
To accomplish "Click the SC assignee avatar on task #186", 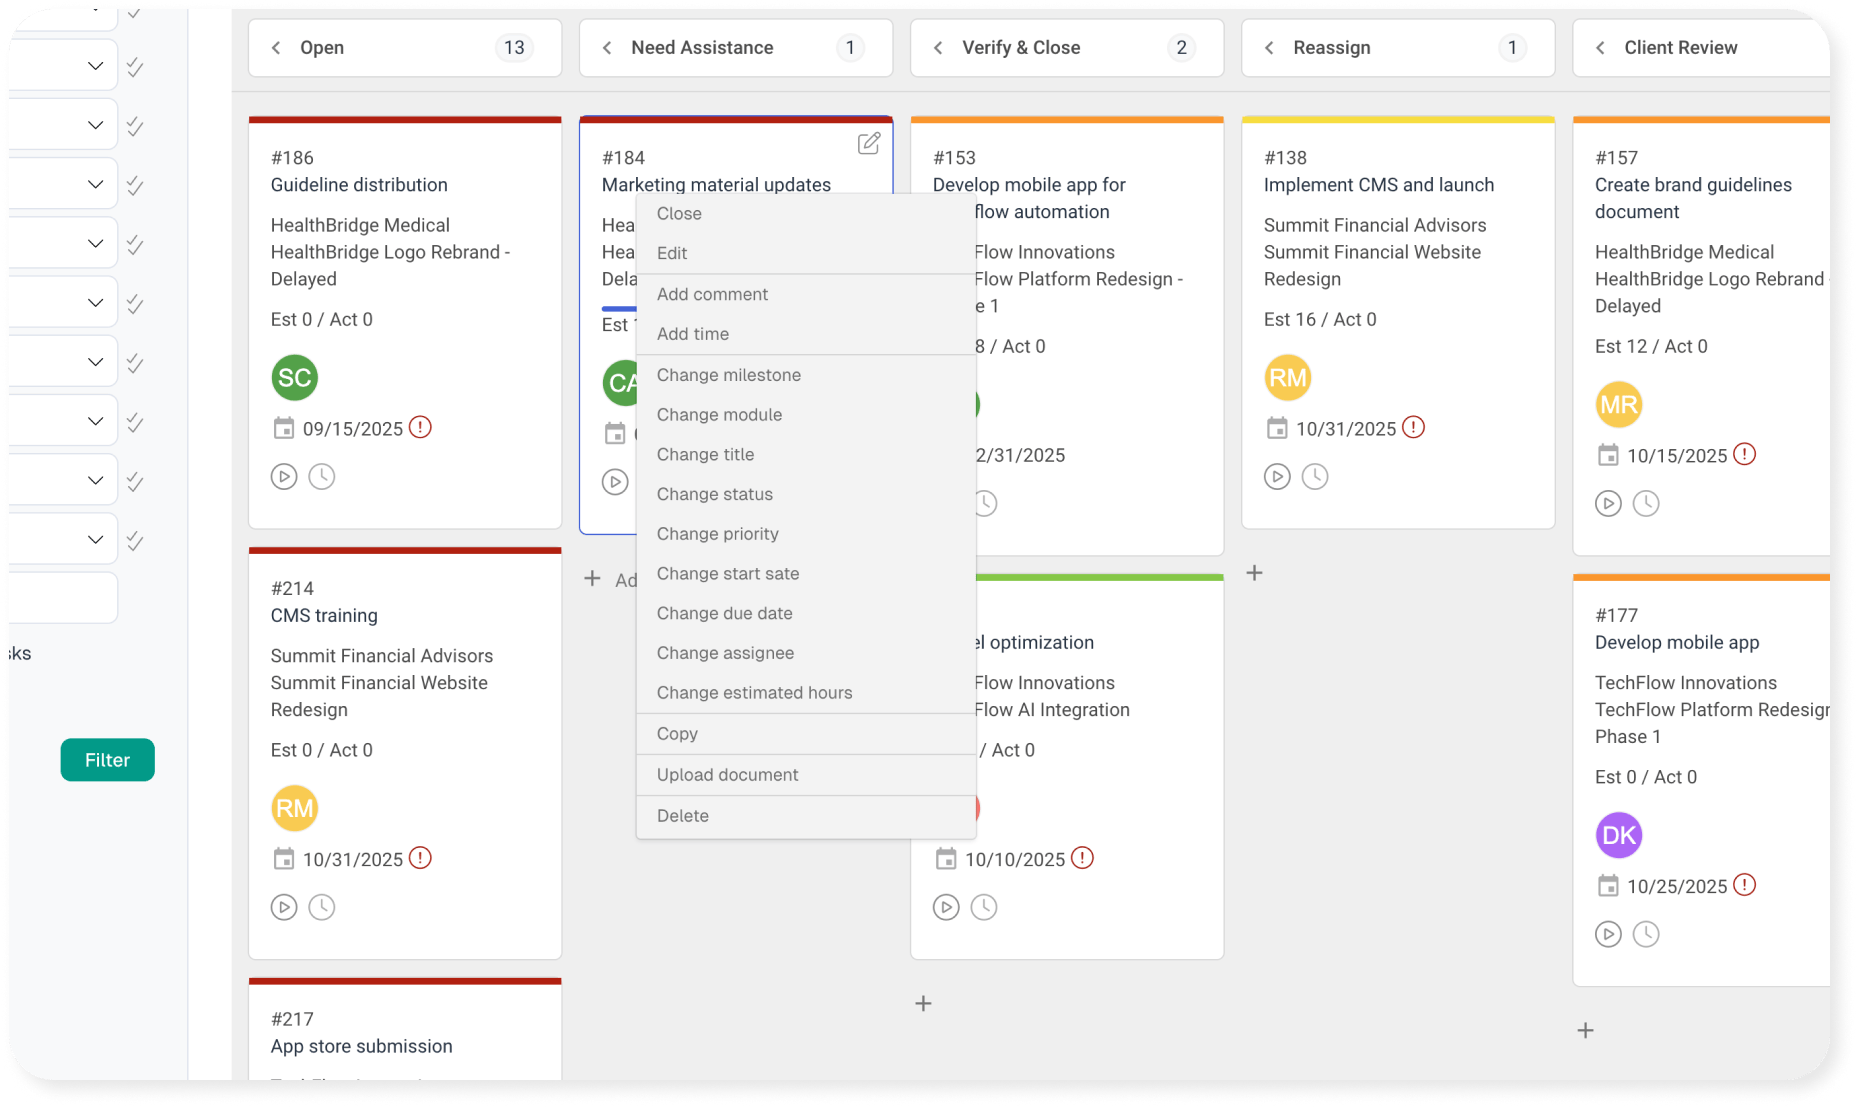I will click(294, 378).
